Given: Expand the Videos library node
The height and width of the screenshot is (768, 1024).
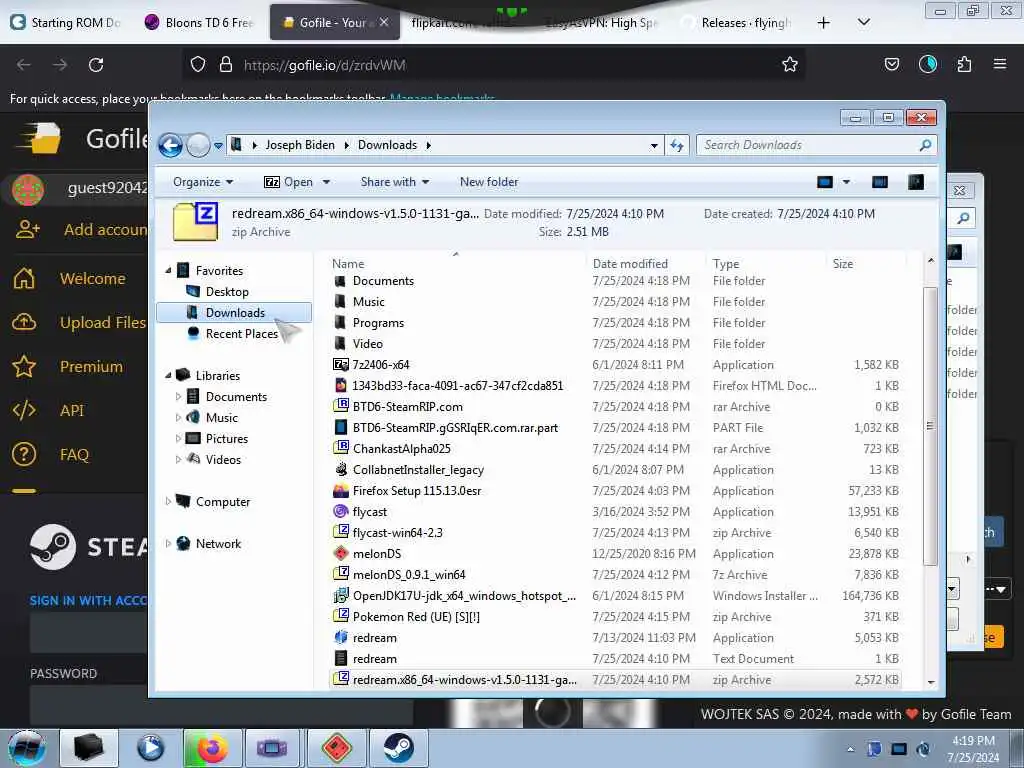Looking at the screenshot, I should pos(178,459).
